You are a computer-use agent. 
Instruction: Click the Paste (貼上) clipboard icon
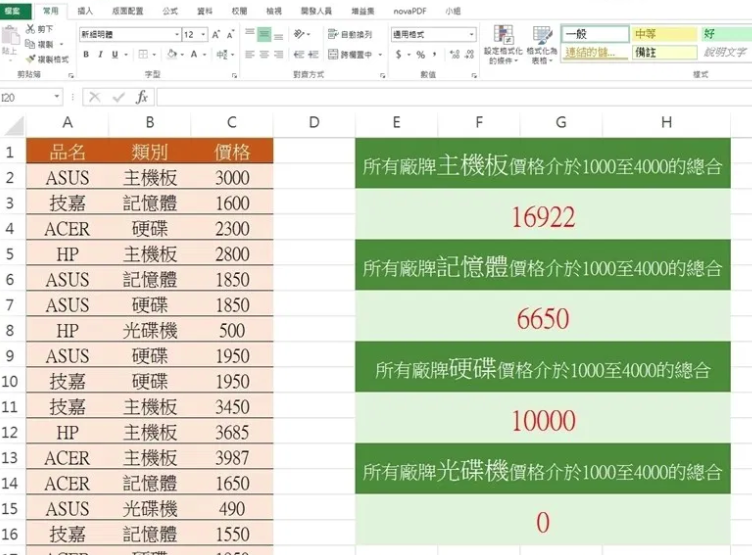click(x=9, y=35)
